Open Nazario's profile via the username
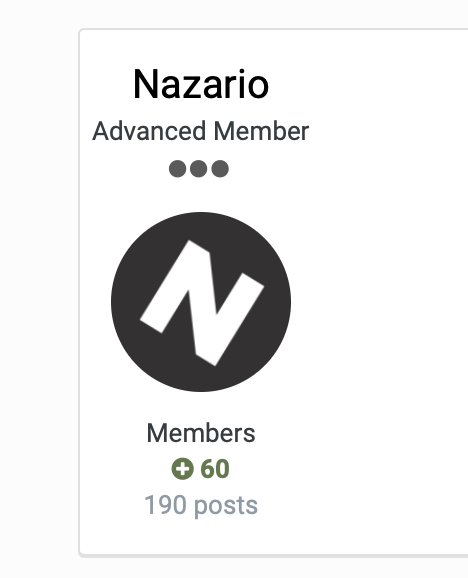Screen dimensions: 468x578 point(201,85)
